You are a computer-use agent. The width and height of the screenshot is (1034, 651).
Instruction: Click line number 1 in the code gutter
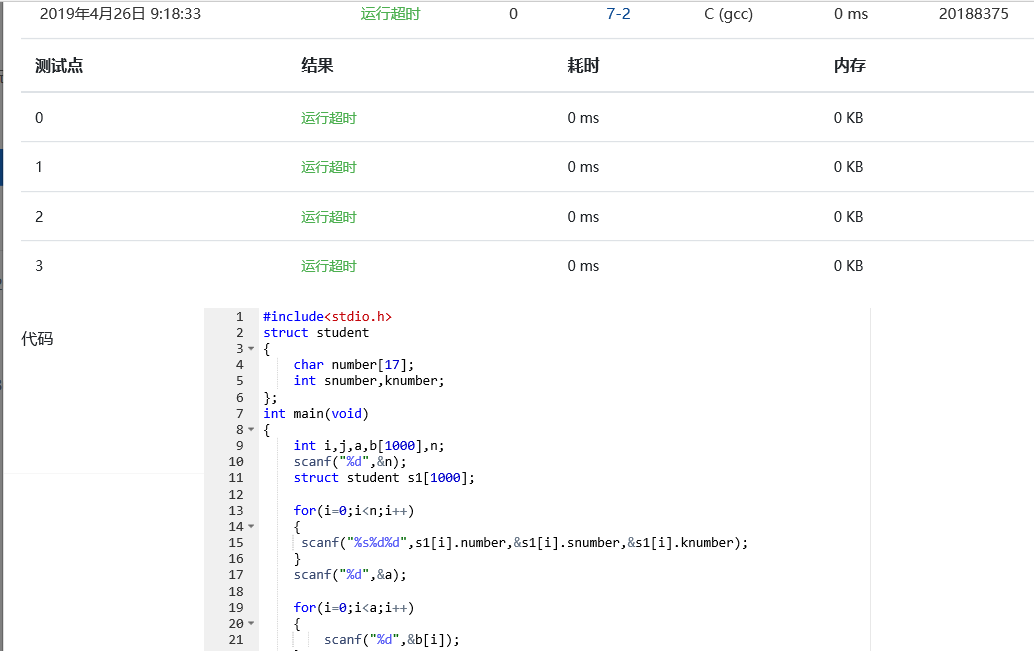pyautogui.click(x=239, y=317)
